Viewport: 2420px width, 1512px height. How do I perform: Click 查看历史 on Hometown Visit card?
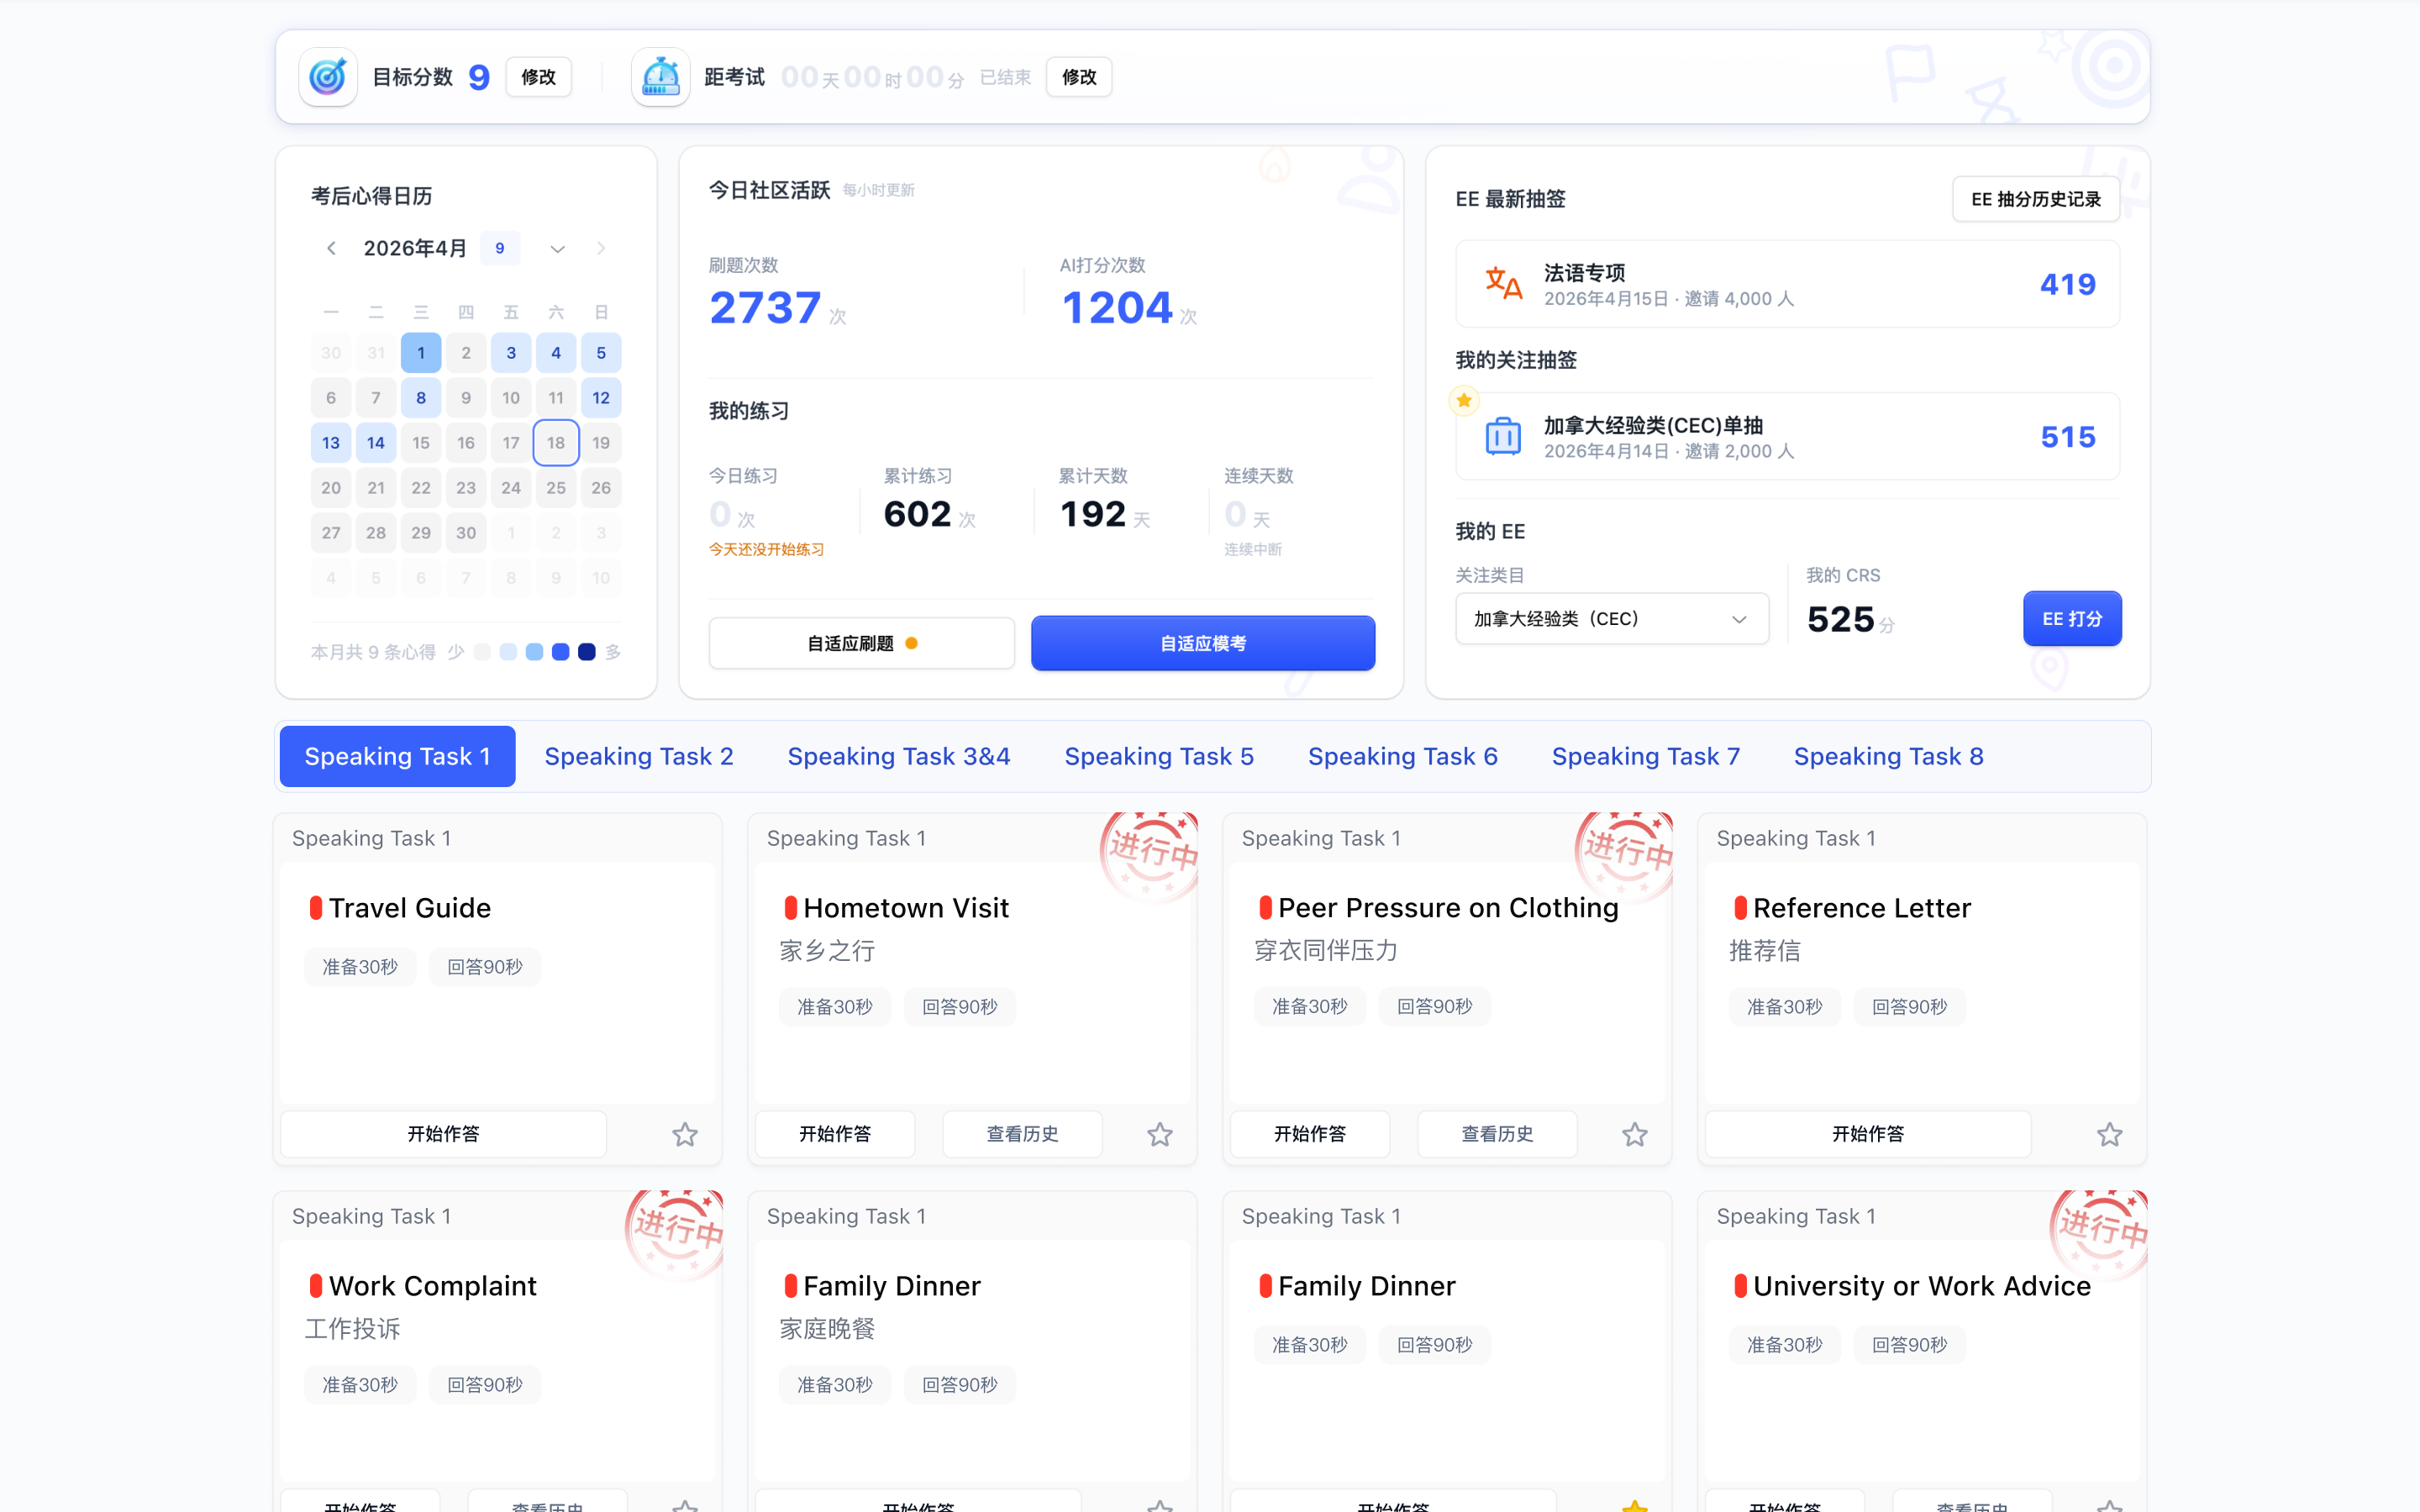[x=1022, y=1134]
